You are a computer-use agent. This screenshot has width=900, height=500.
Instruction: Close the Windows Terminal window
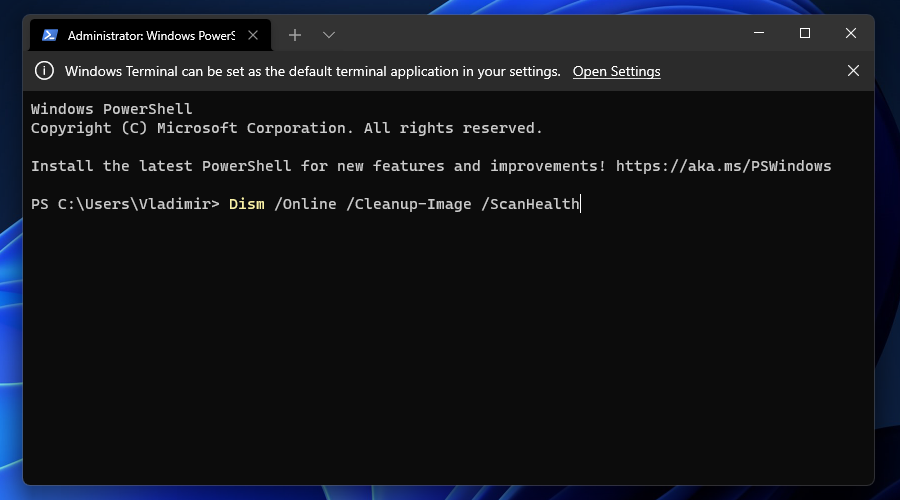pyautogui.click(x=851, y=33)
